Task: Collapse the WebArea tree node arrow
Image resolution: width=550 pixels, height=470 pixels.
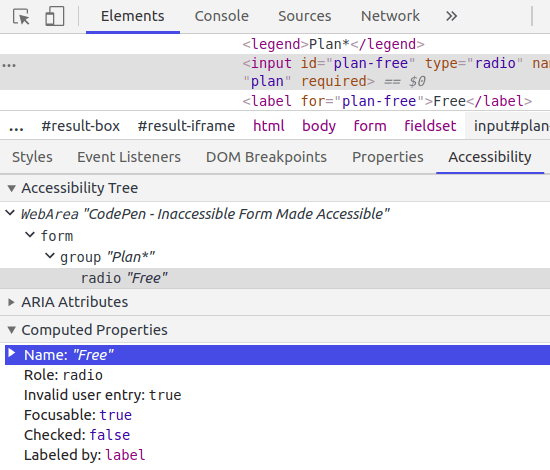Action: pyautogui.click(x=10, y=213)
